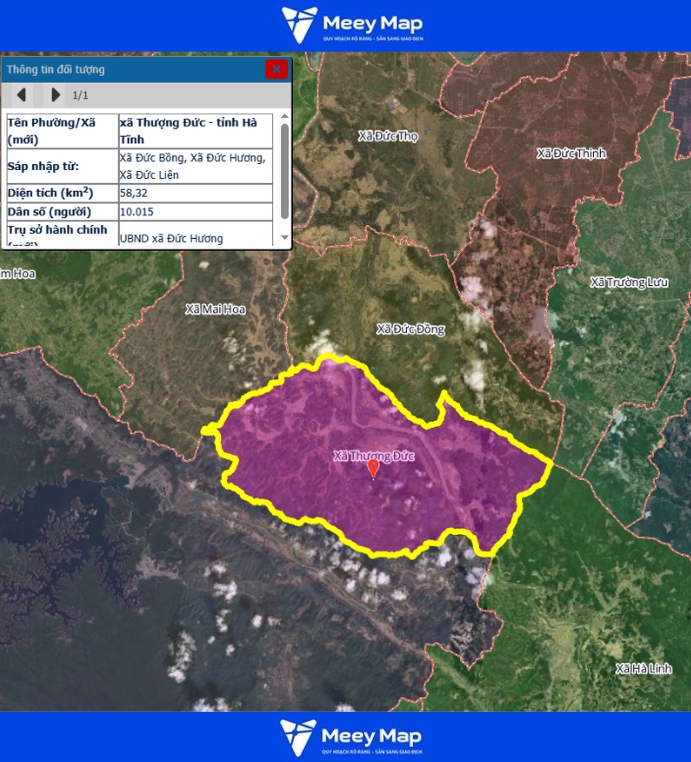Click the red location pin on Xã Thượng Đức
This screenshot has height=762, width=691.
tap(373, 469)
